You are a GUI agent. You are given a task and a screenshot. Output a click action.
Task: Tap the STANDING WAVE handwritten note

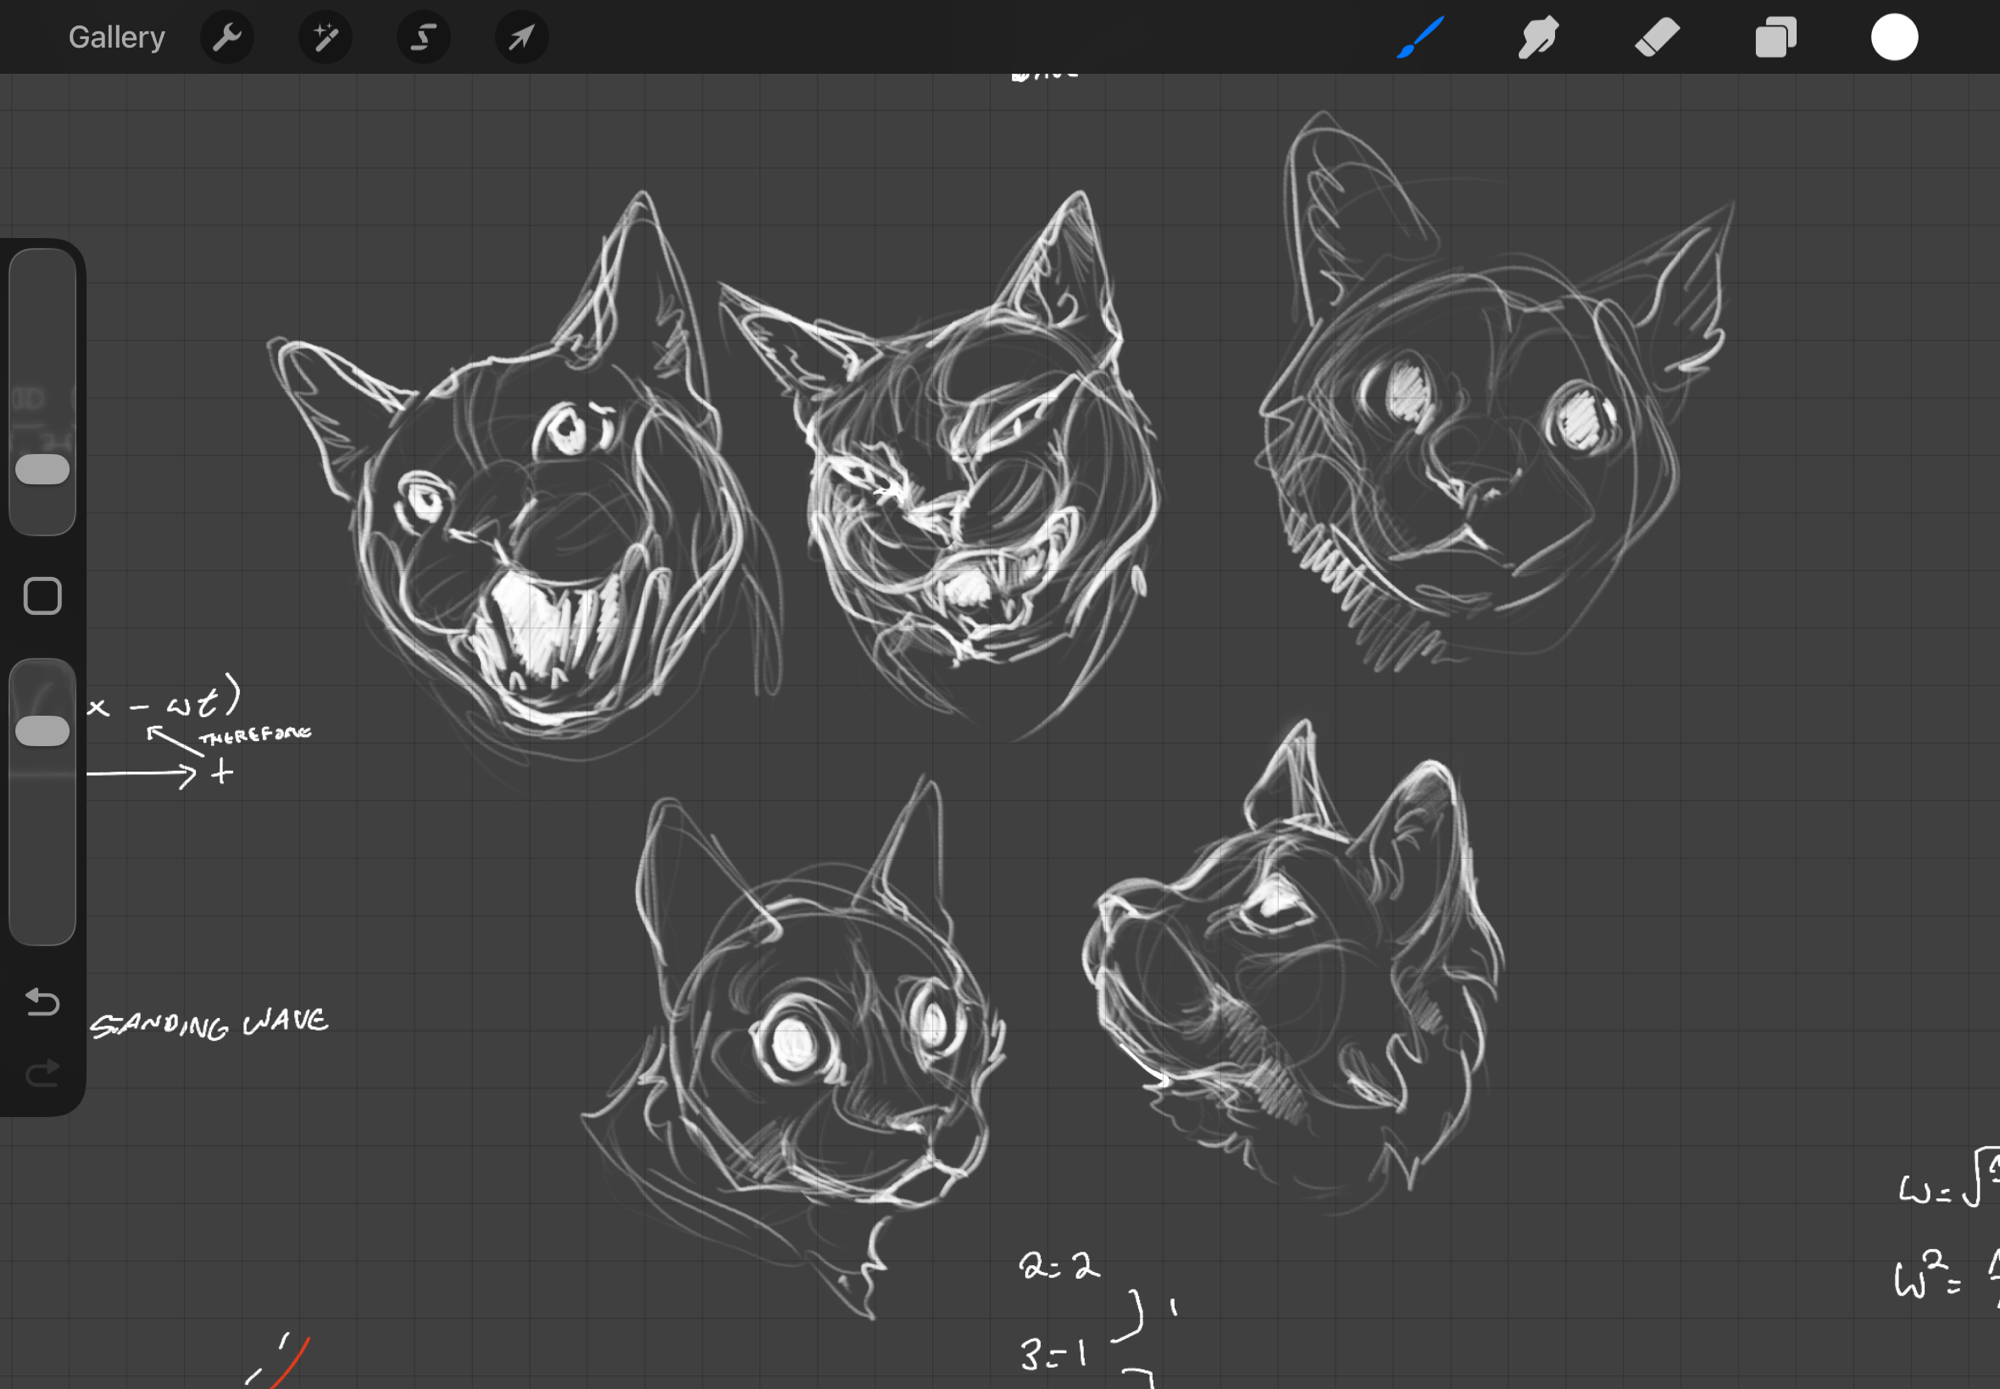pos(210,1024)
